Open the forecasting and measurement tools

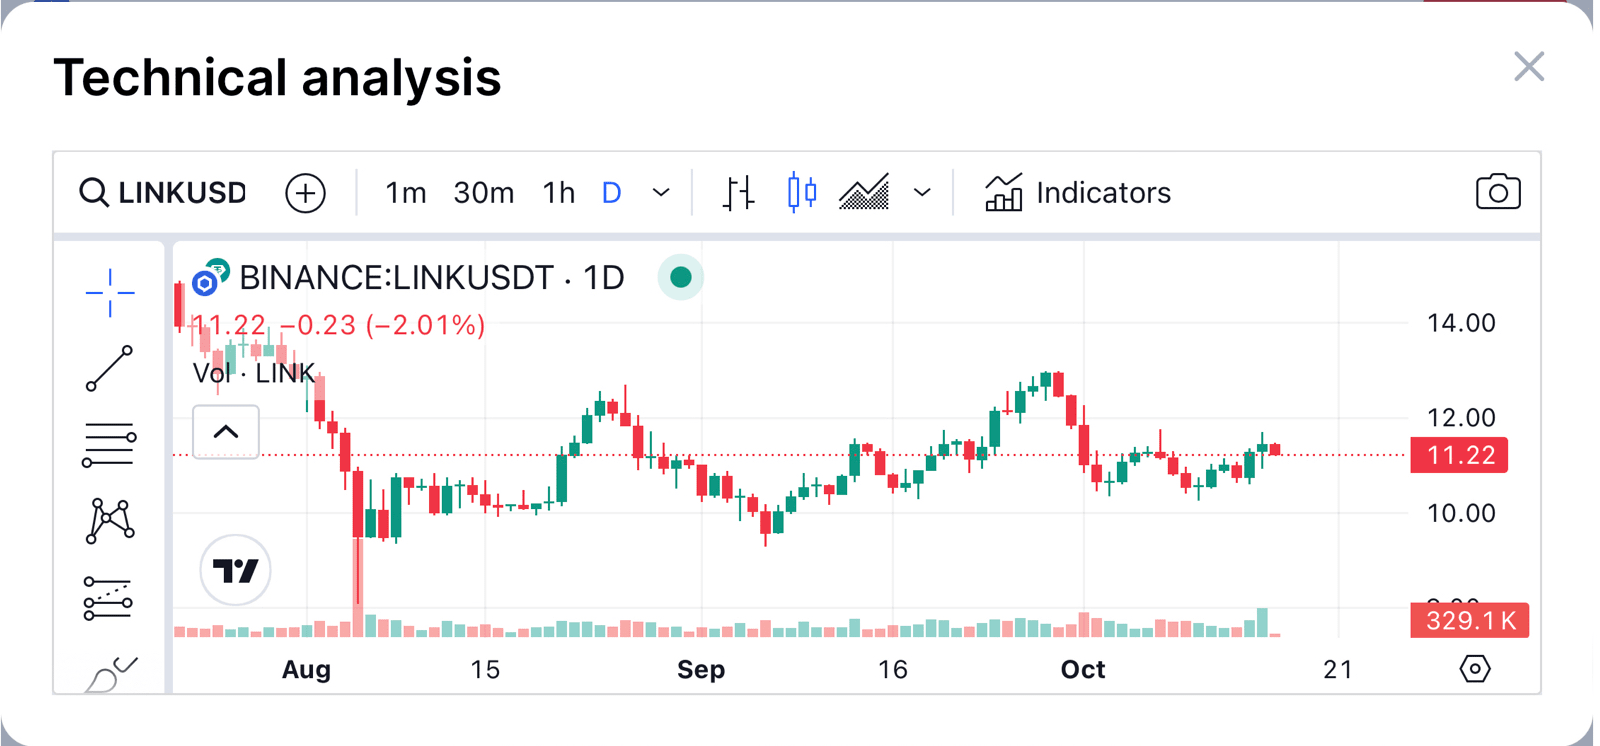tap(108, 598)
